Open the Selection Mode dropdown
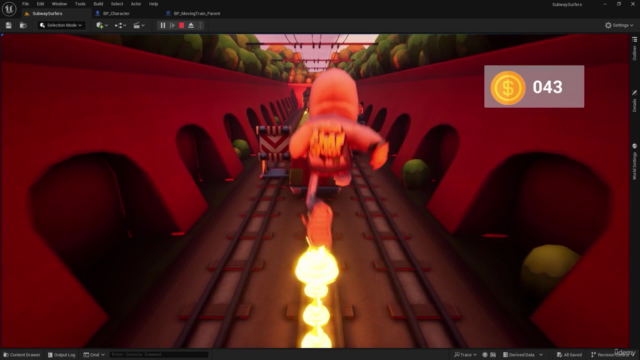This screenshot has width=640, height=360. click(x=61, y=25)
